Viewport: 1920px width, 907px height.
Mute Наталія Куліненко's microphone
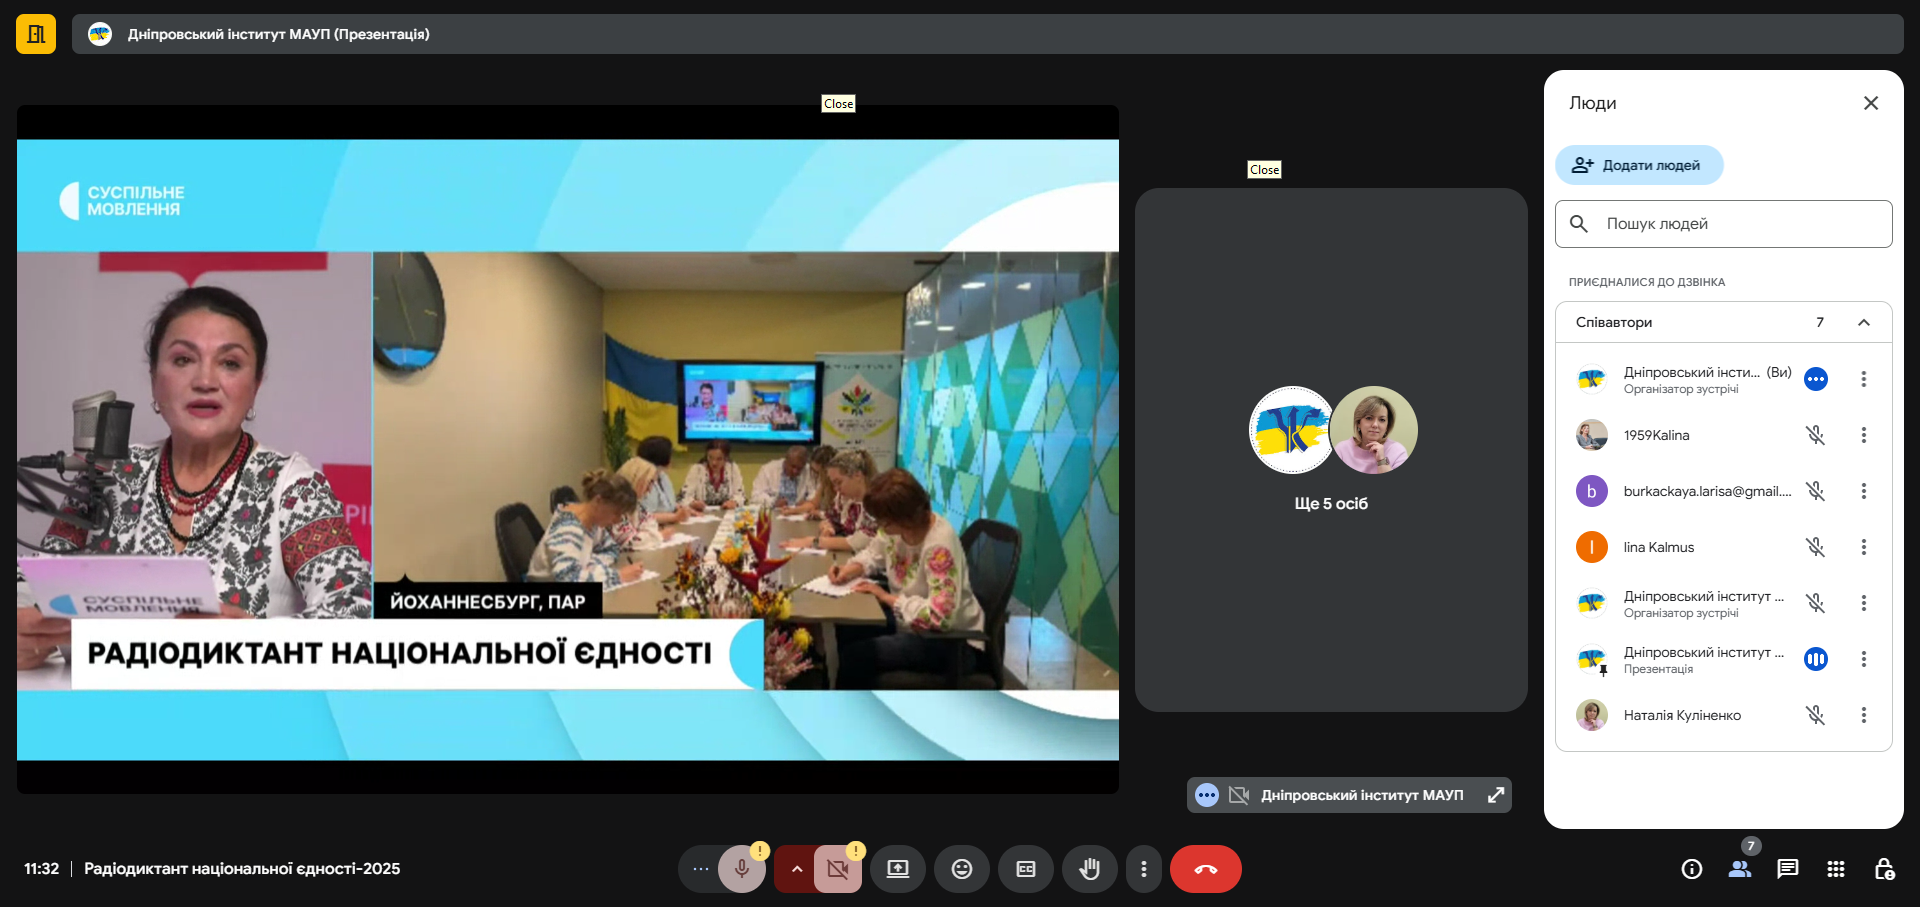pyautogui.click(x=1815, y=715)
